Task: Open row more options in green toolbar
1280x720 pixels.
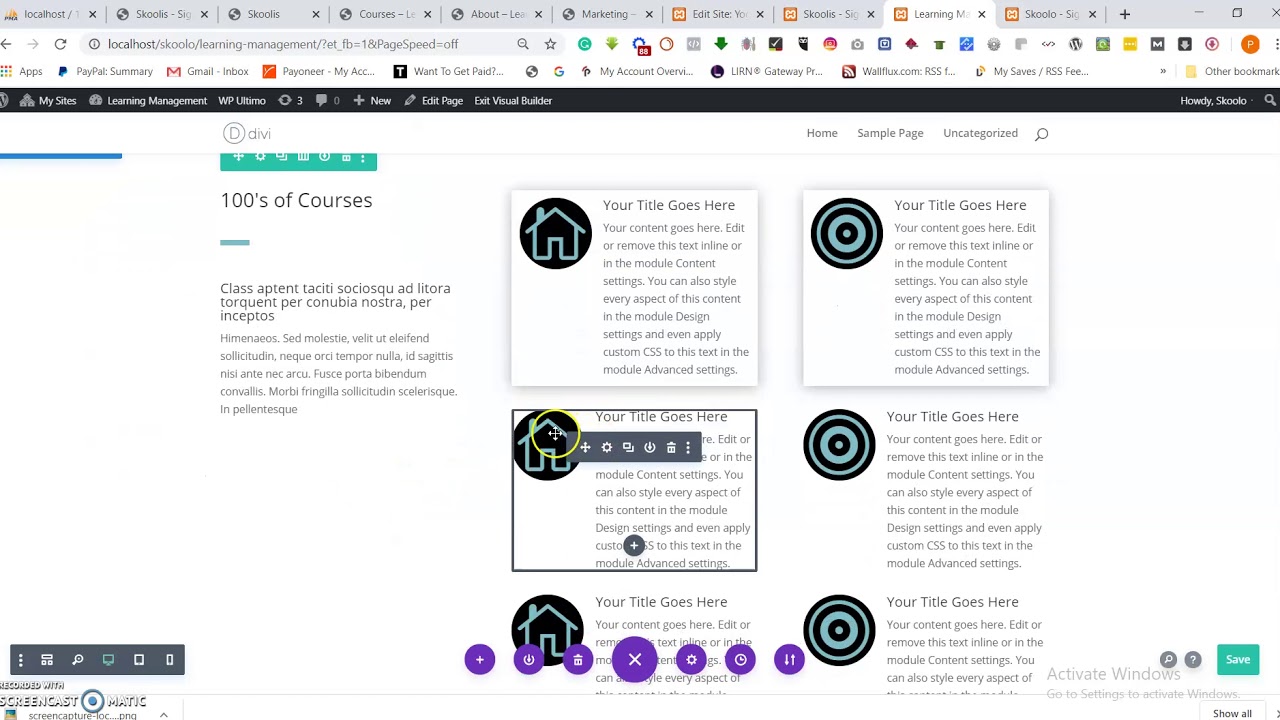Action: point(363,157)
